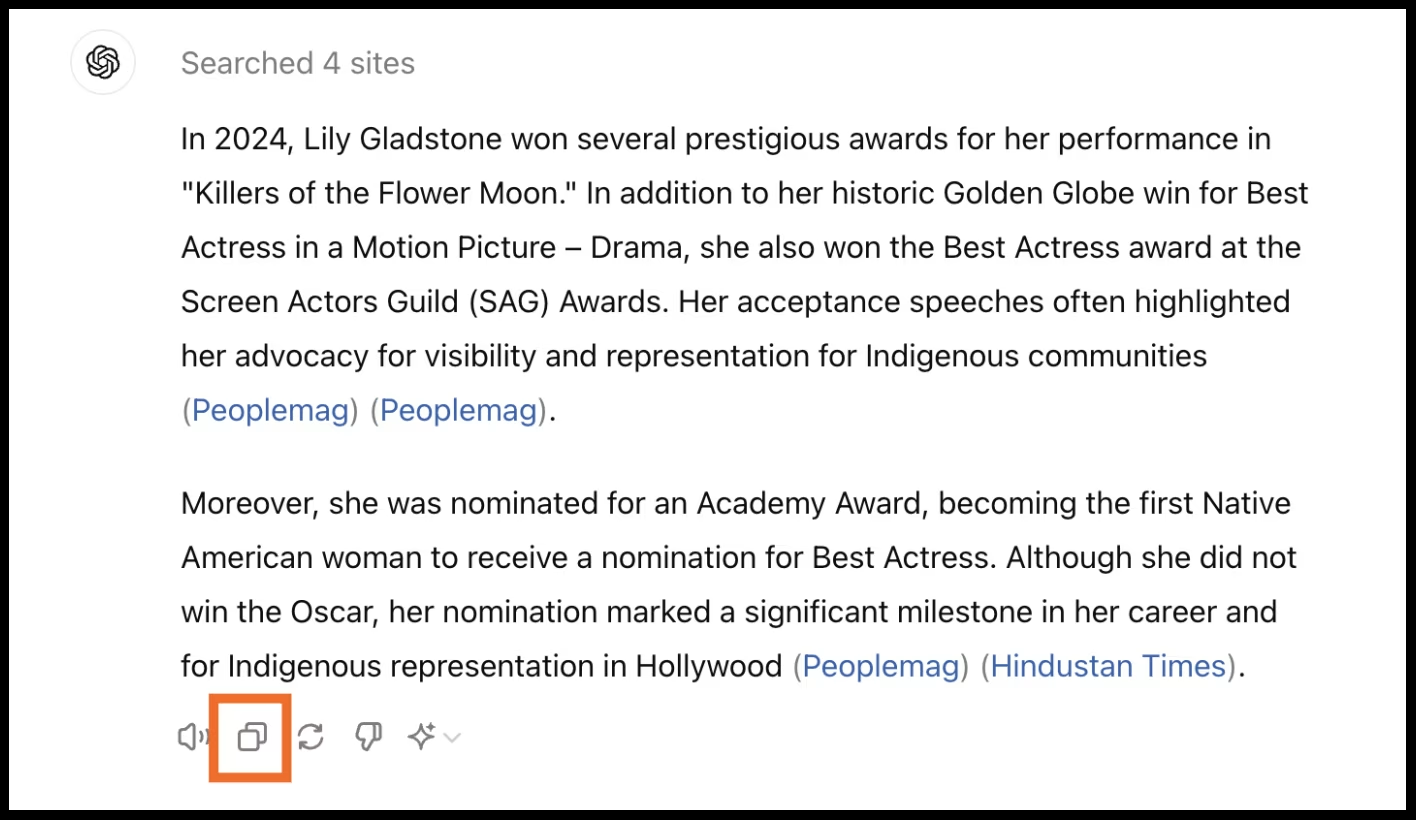Click the ChatGPT logo avatar
1416x820 pixels.
coord(103,63)
